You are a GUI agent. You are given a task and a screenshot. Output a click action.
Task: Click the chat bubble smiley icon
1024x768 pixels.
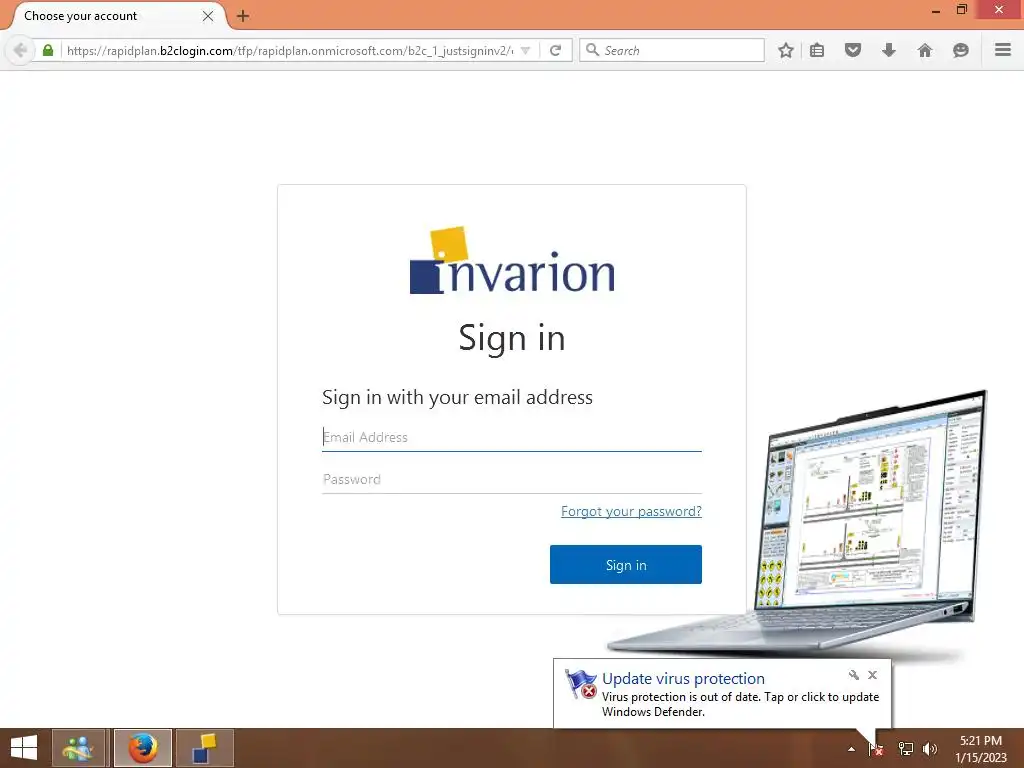pyautogui.click(x=961, y=50)
